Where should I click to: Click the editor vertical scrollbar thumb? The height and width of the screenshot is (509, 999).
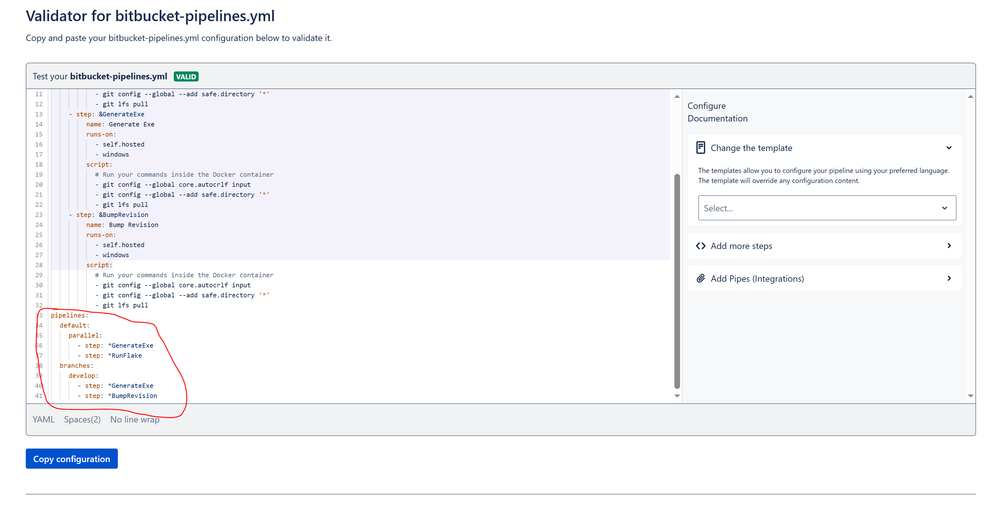pos(677,280)
